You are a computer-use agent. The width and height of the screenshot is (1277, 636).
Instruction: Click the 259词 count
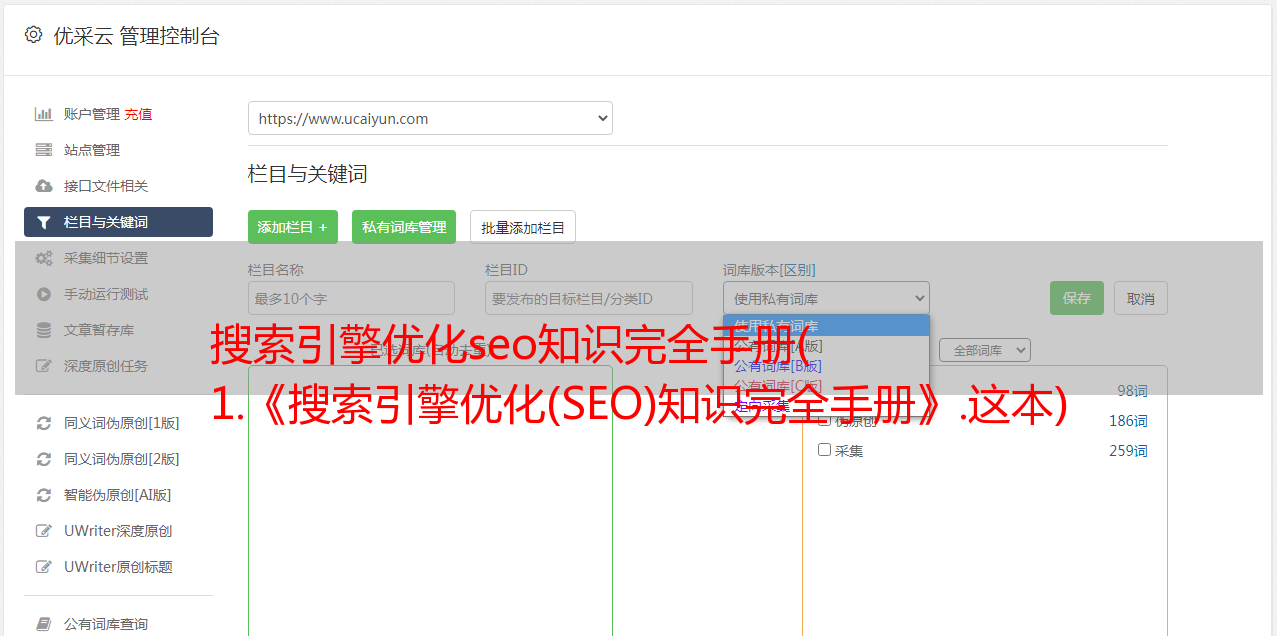click(x=1128, y=451)
